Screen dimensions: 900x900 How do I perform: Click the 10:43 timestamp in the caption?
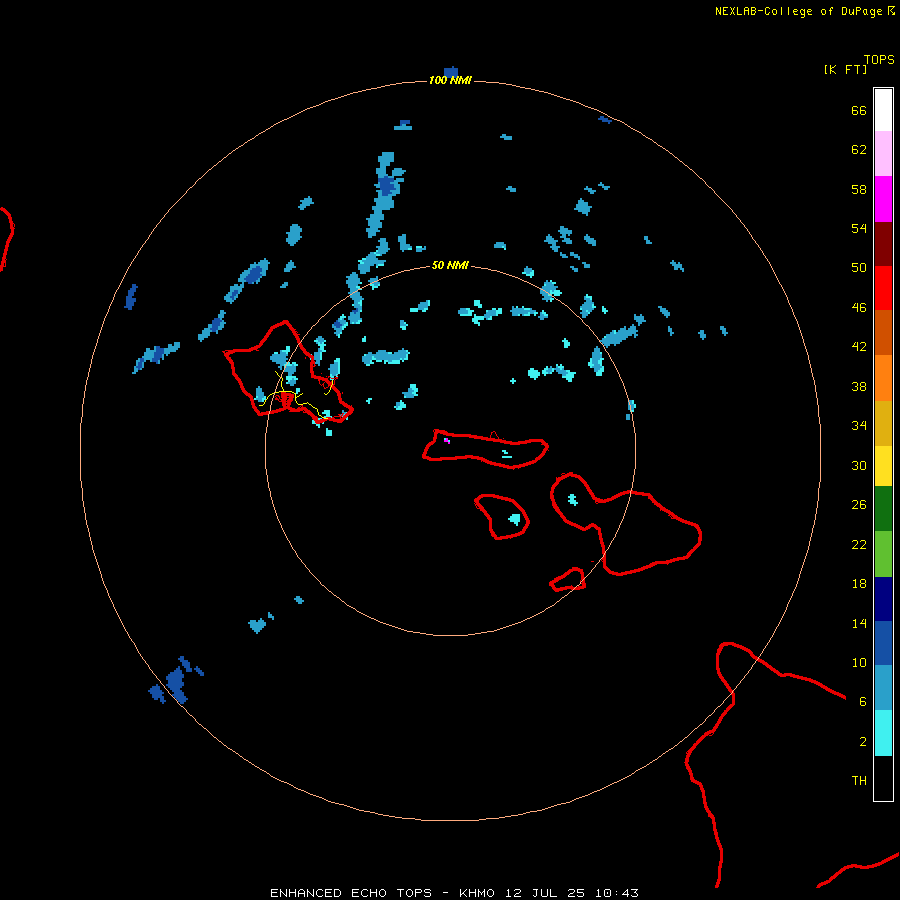(616, 893)
